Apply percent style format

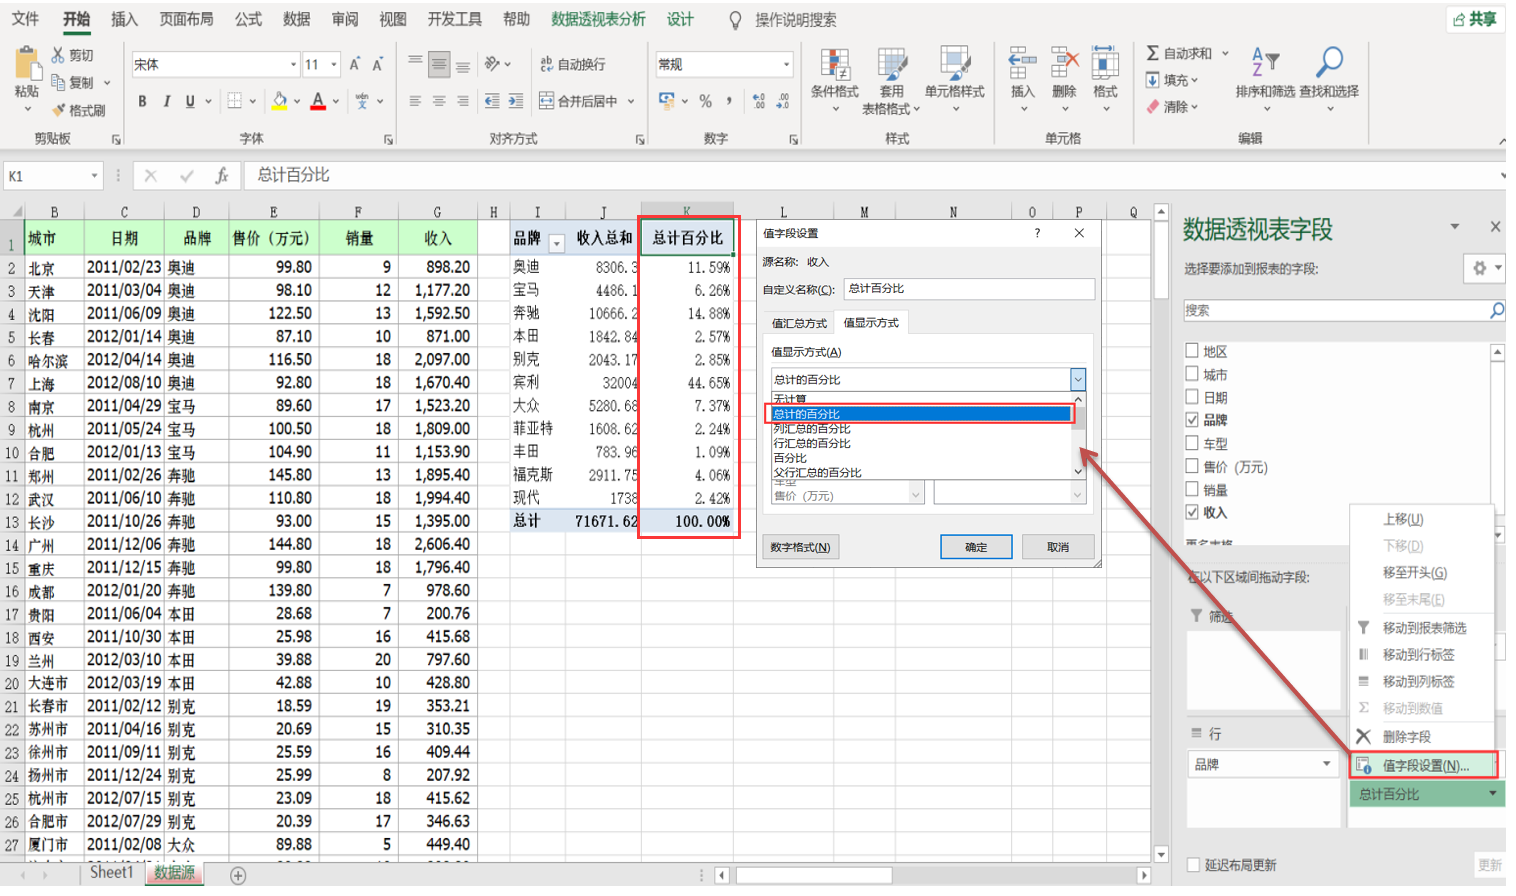point(706,101)
